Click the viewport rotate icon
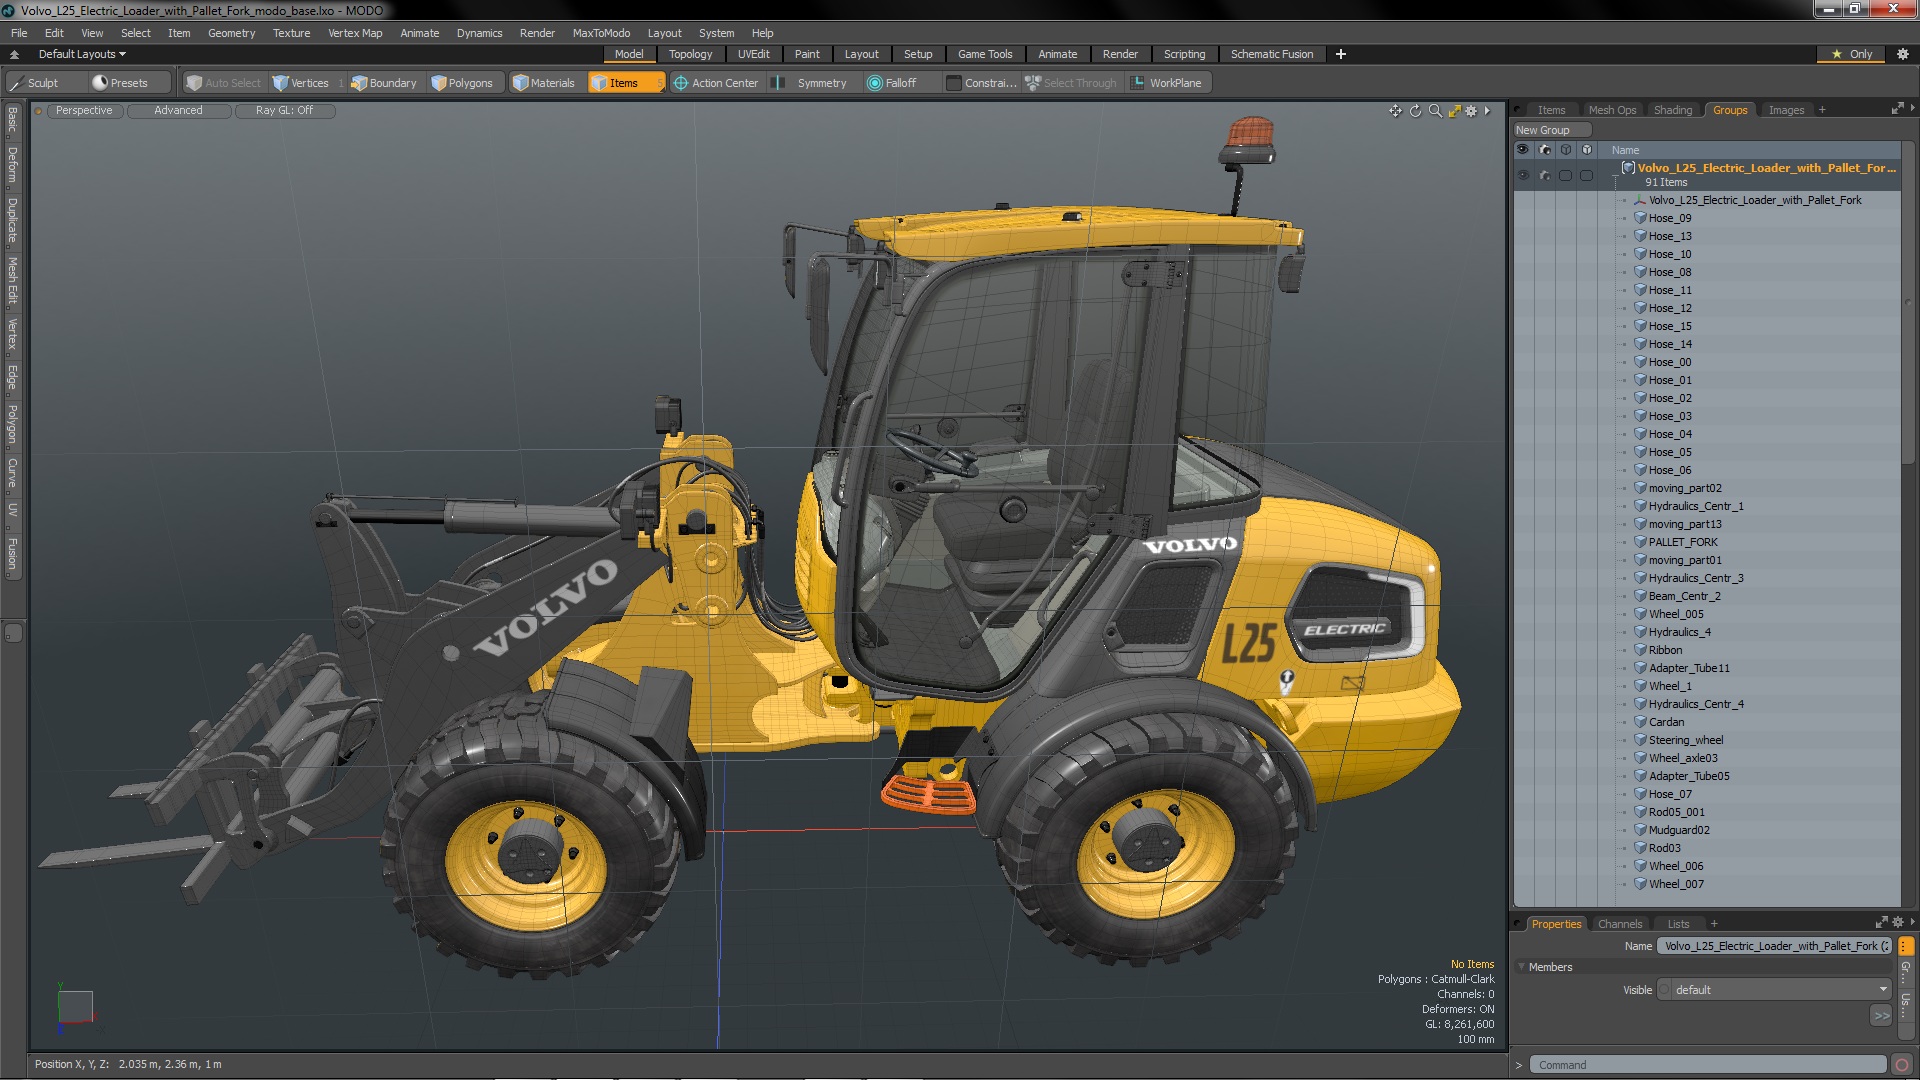Viewport: 1920px width, 1080px height. click(x=1415, y=111)
